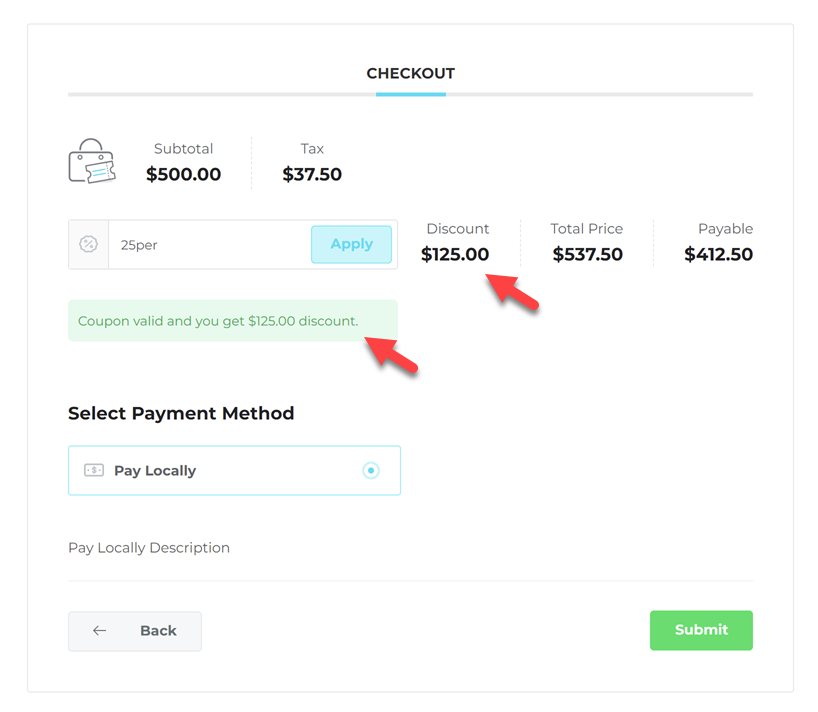Click the red arrow pointing at Discount amount

(512, 292)
